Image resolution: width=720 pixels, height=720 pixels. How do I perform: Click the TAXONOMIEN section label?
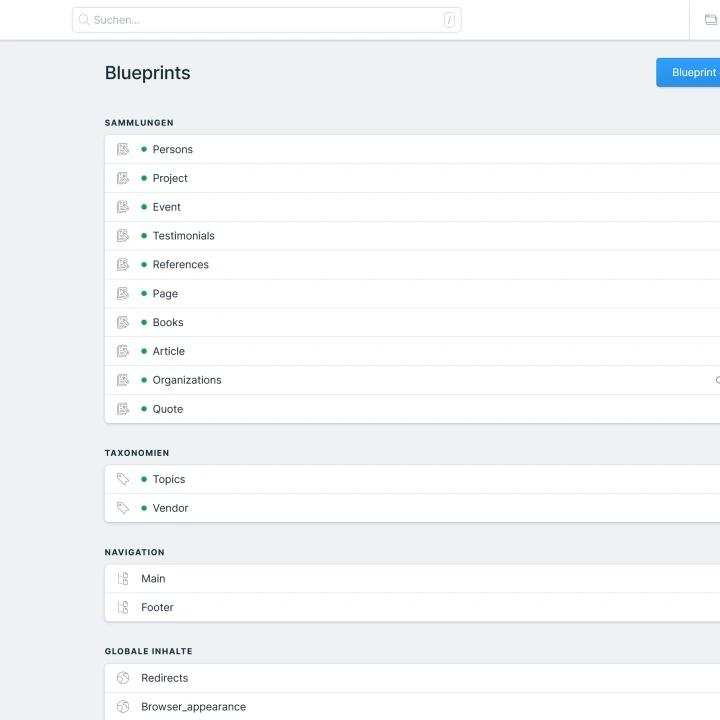pyautogui.click(x=137, y=453)
